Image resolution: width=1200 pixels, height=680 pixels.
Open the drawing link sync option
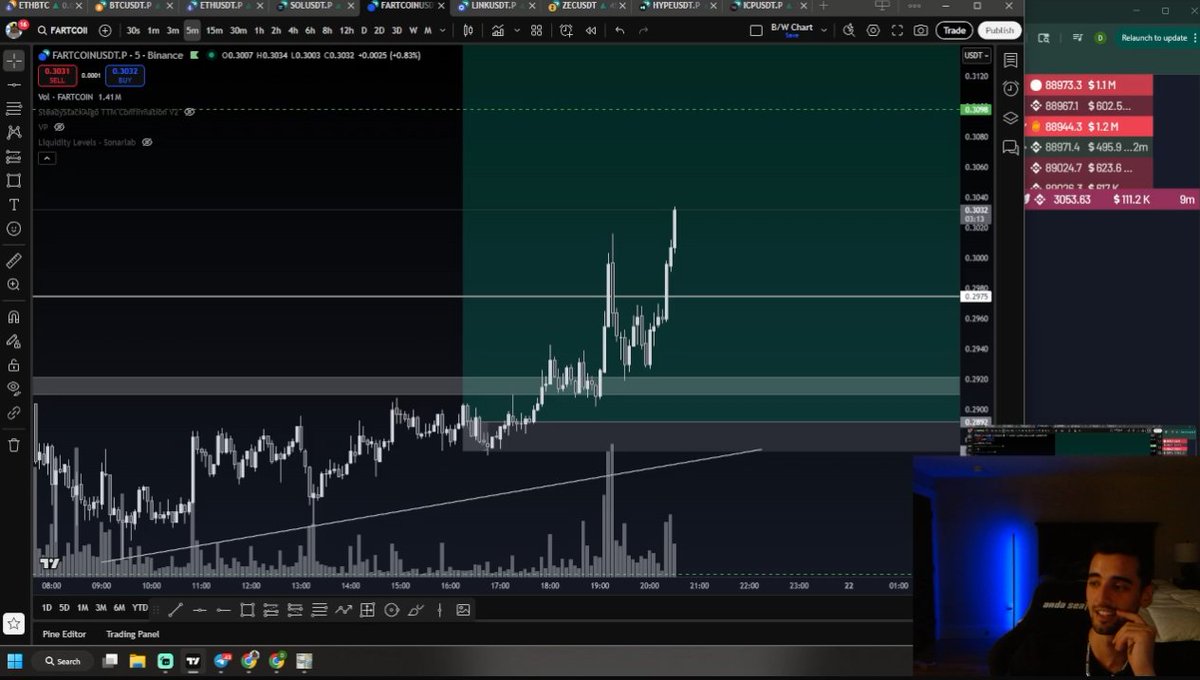pos(14,412)
